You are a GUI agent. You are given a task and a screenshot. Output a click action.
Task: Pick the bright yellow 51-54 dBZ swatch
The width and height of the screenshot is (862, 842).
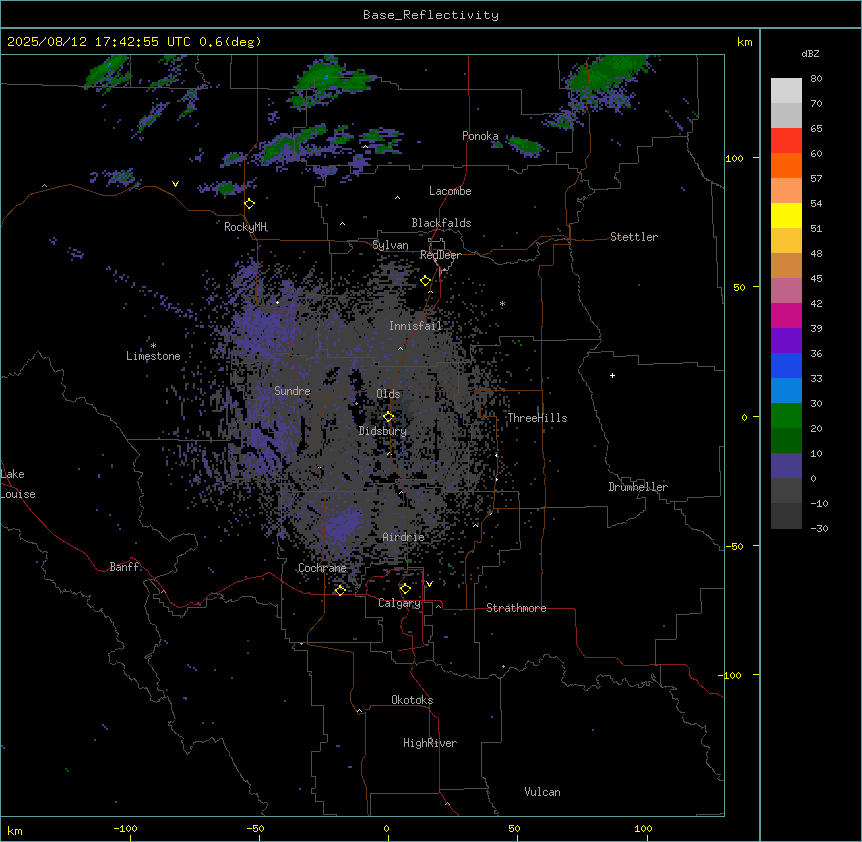coord(786,215)
